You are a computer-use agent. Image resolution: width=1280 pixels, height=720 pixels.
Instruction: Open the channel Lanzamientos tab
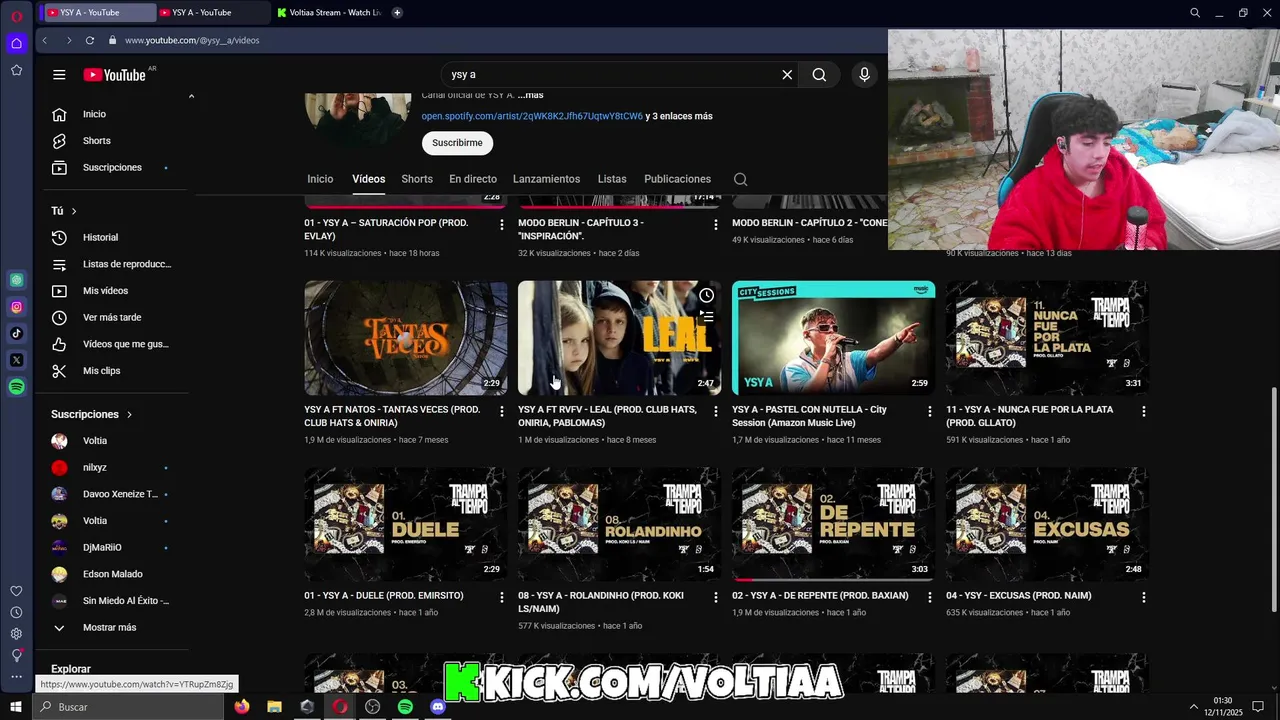[x=546, y=179]
